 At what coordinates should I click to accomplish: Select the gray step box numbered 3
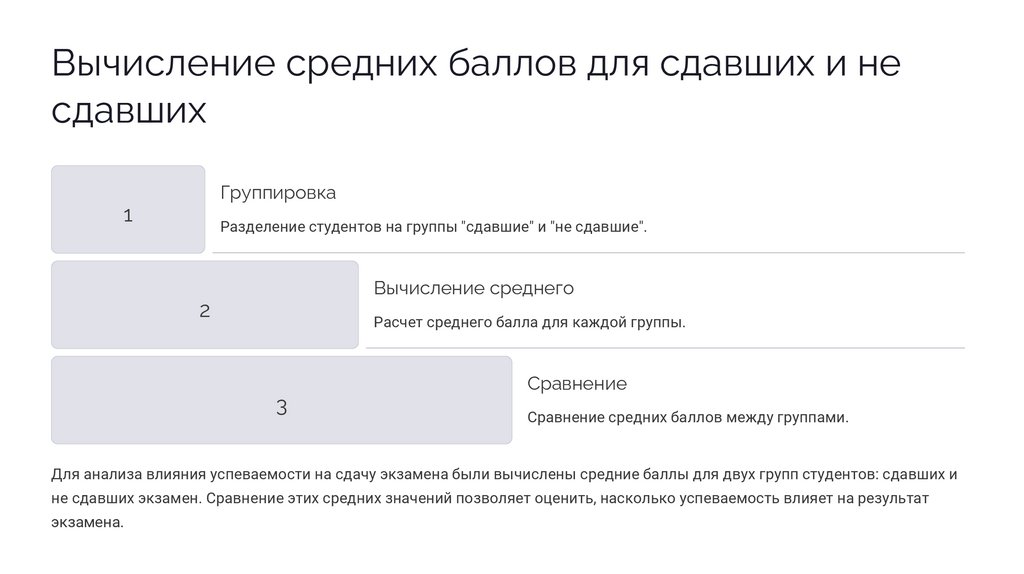coord(281,400)
